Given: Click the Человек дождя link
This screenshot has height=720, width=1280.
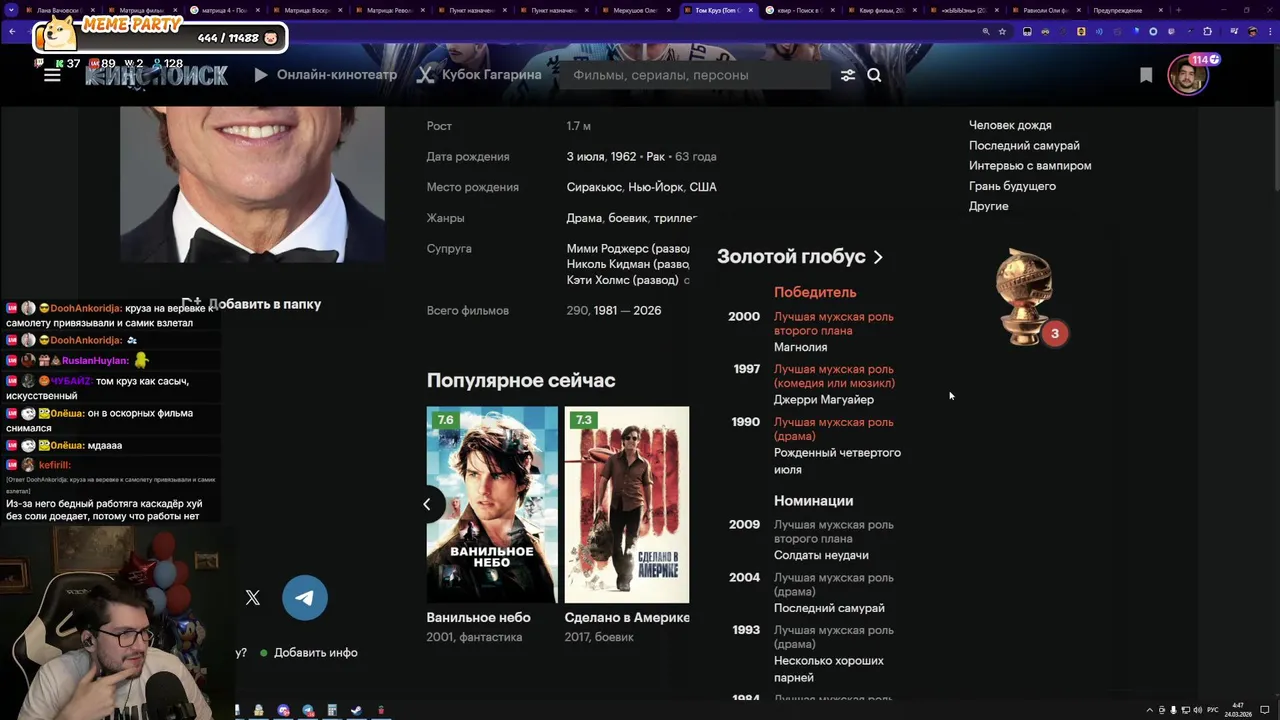Looking at the screenshot, I should [1010, 125].
